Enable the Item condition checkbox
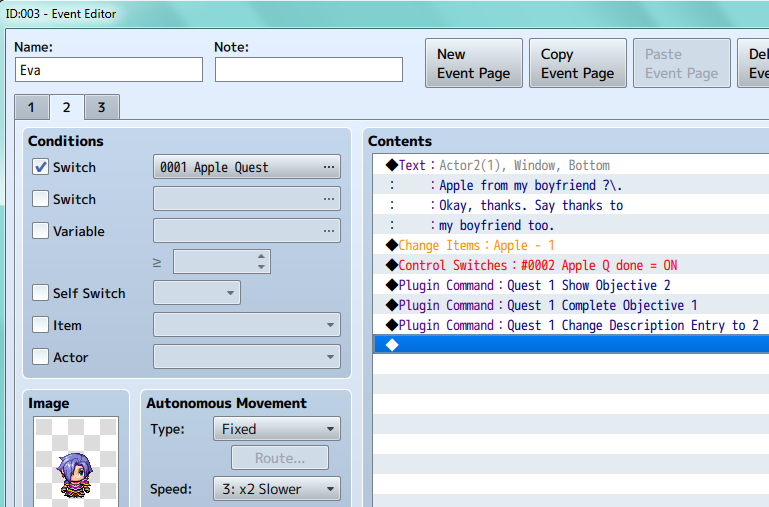The height and width of the screenshot is (507, 769). coord(40,325)
